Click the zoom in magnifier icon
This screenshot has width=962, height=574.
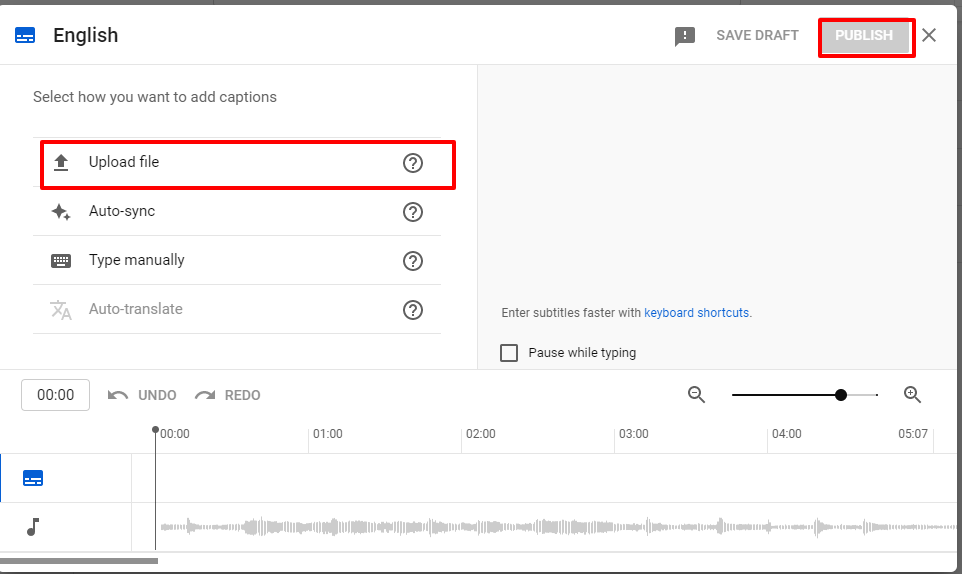coord(912,395)
